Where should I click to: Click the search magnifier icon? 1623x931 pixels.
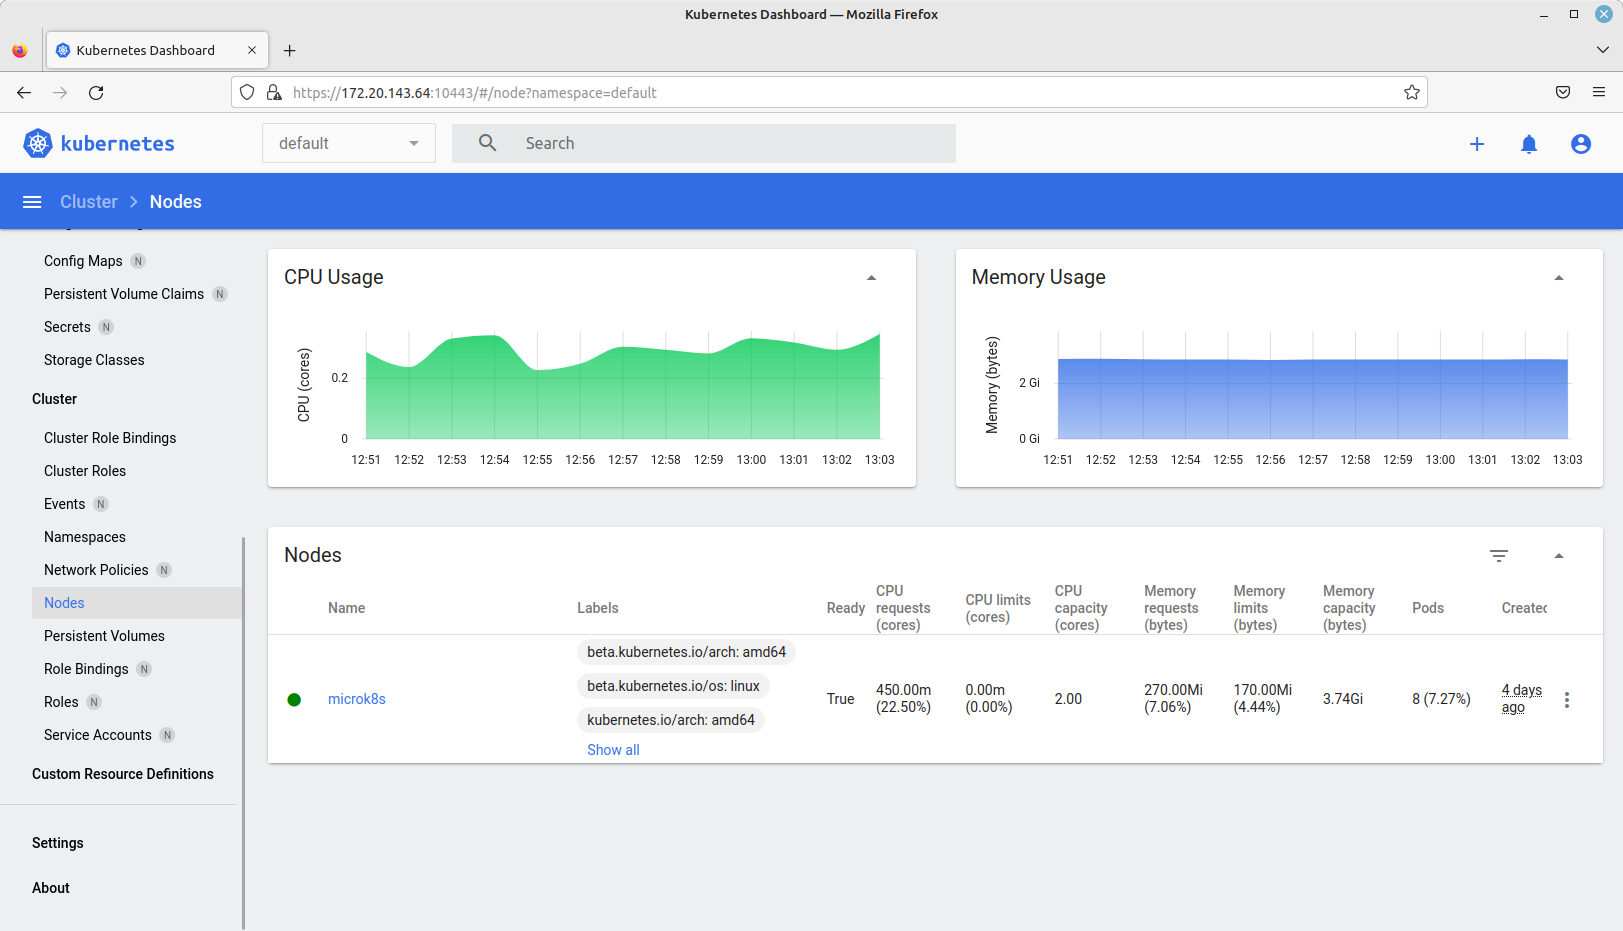coord(487,143)
